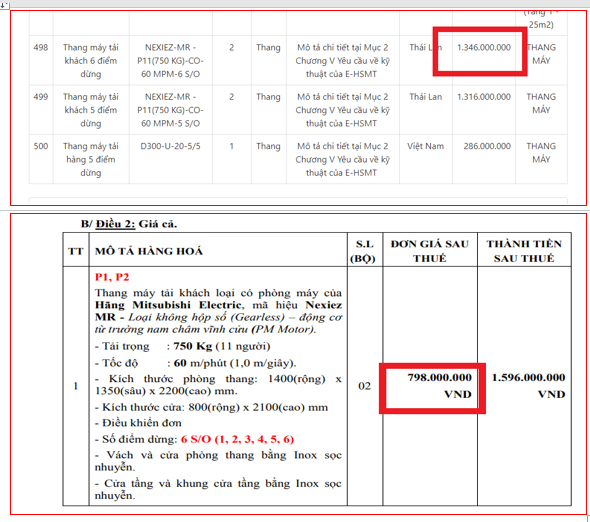This screenshot has width=590, height=522.
Task: Click quantity '1' in row 500
Action: click(231, 146)
